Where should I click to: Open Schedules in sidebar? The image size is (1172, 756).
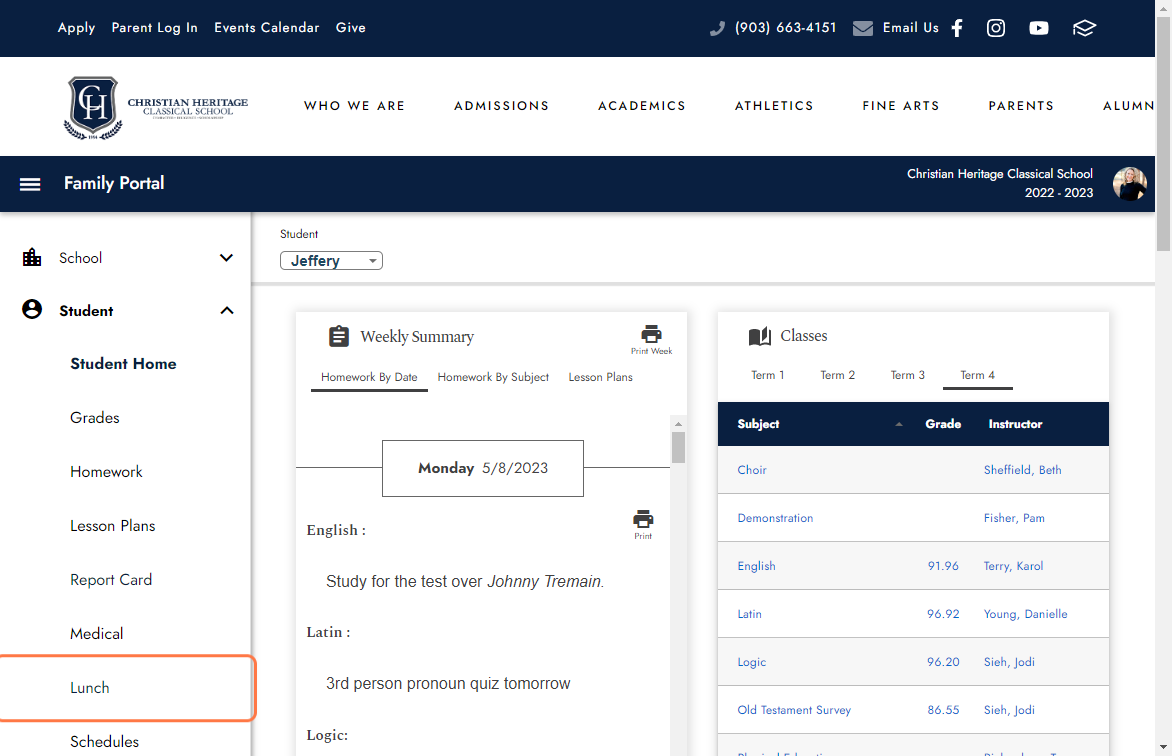(x=105, y=742)
